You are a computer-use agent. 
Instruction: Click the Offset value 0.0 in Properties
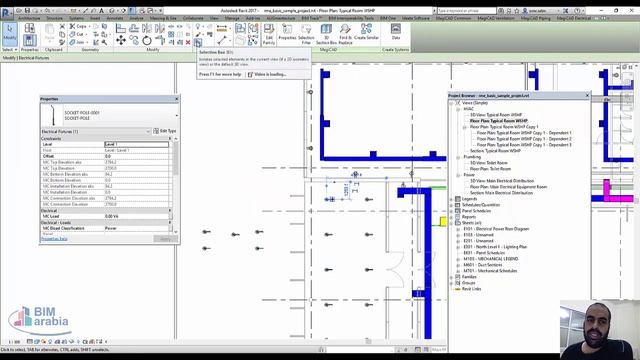[x=136, y=156]
